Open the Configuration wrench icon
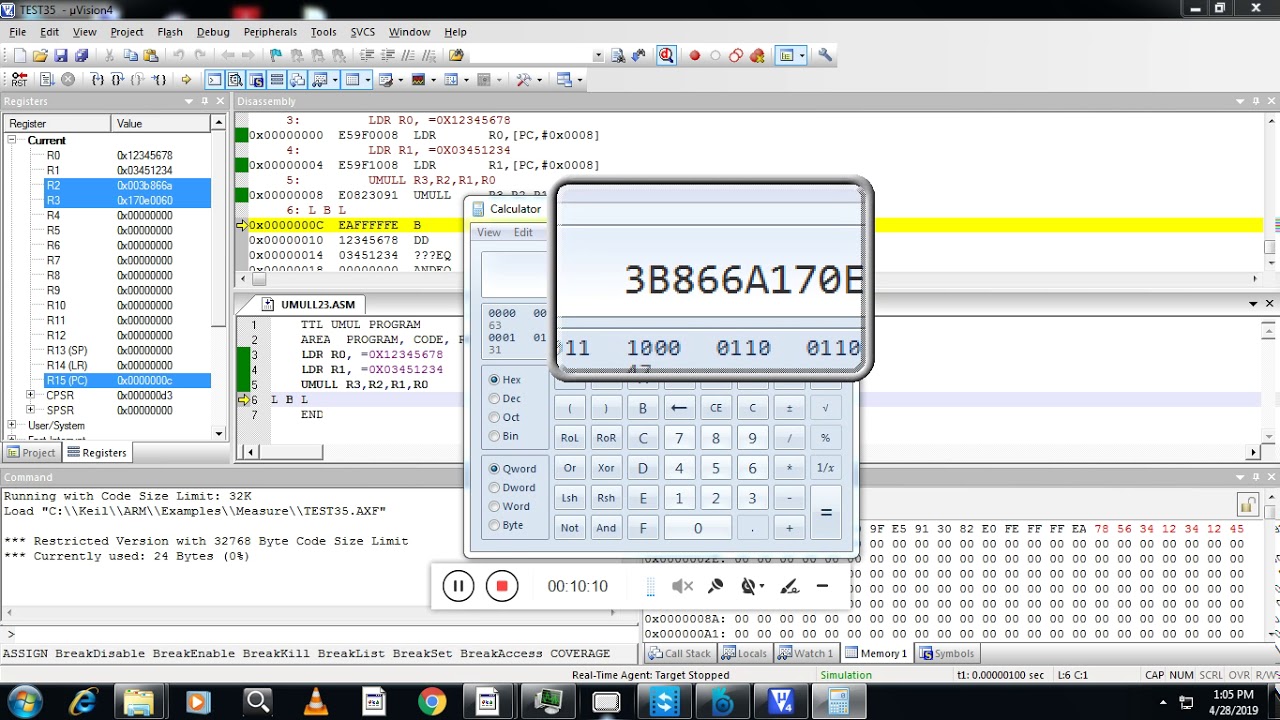This screenshot has height=720, width=1280. [825, 56]
